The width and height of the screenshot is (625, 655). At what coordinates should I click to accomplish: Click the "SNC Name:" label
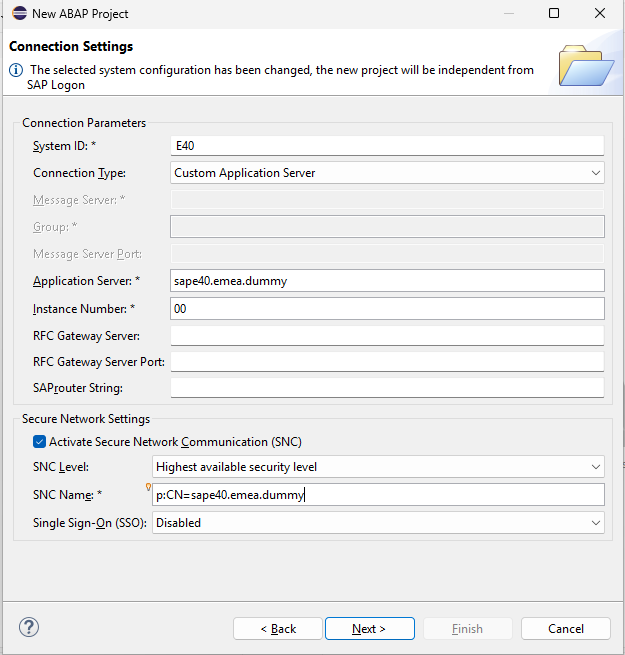pos(67,495)
